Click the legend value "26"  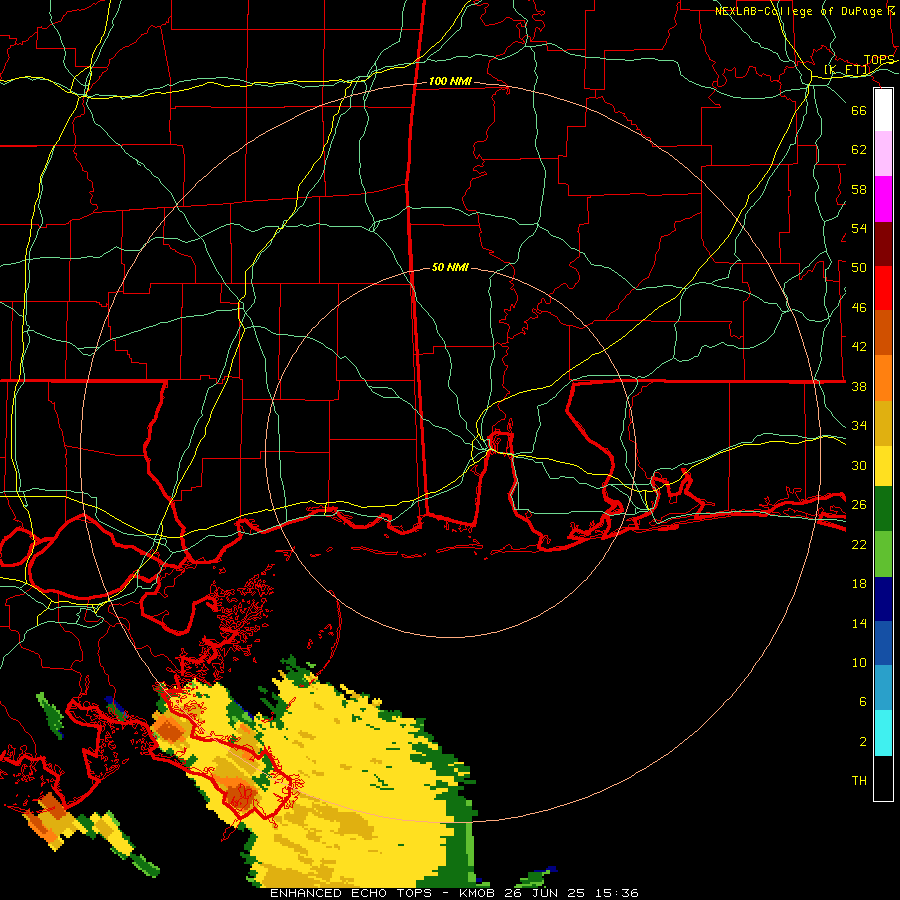point(859,505)
